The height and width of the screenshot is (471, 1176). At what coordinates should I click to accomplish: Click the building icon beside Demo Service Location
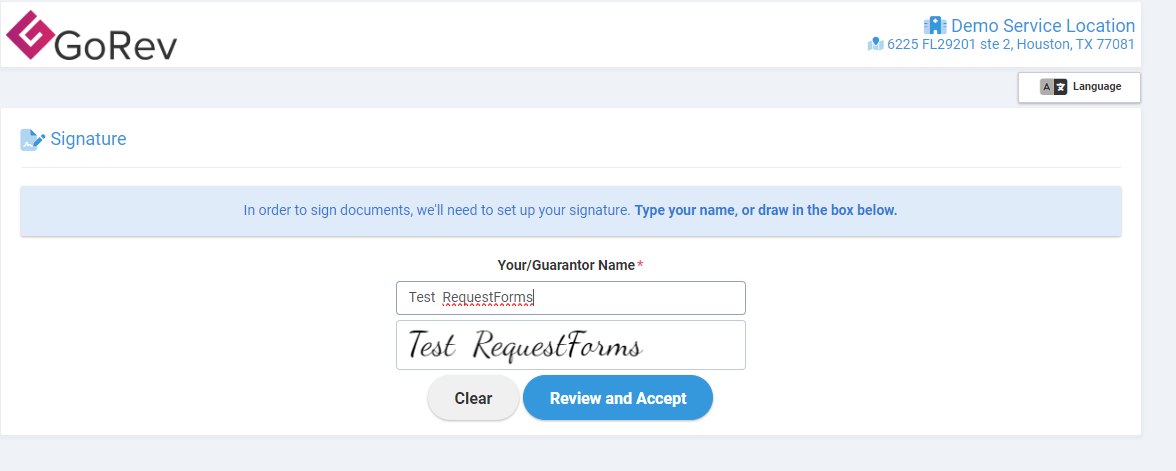point(935,26)
